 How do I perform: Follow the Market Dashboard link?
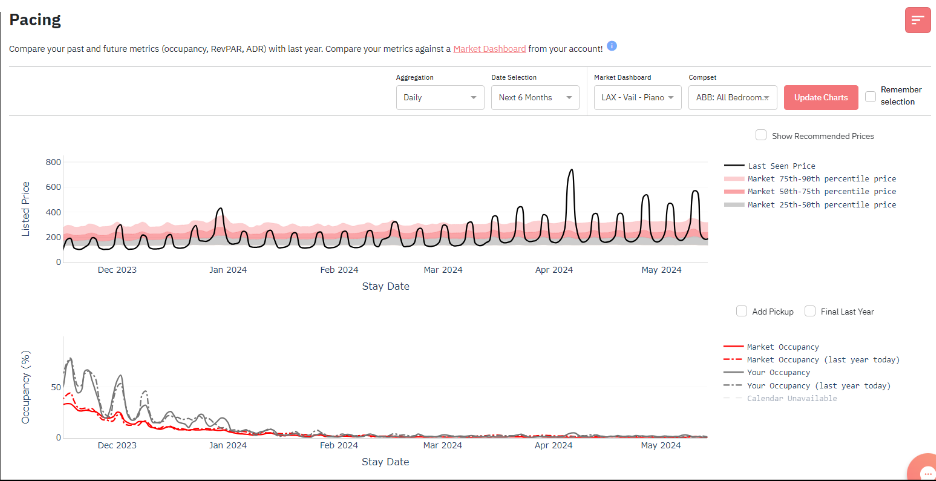[x=489, y=48]
